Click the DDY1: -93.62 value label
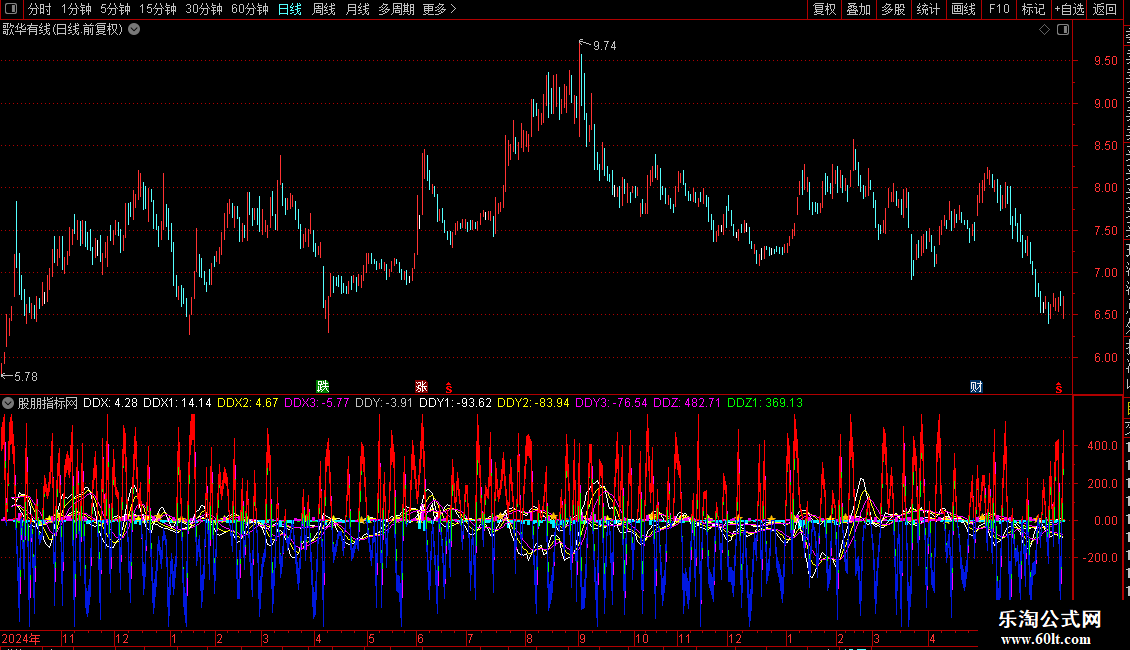Viewport: 1130px width, 650px height. (455, 403)
